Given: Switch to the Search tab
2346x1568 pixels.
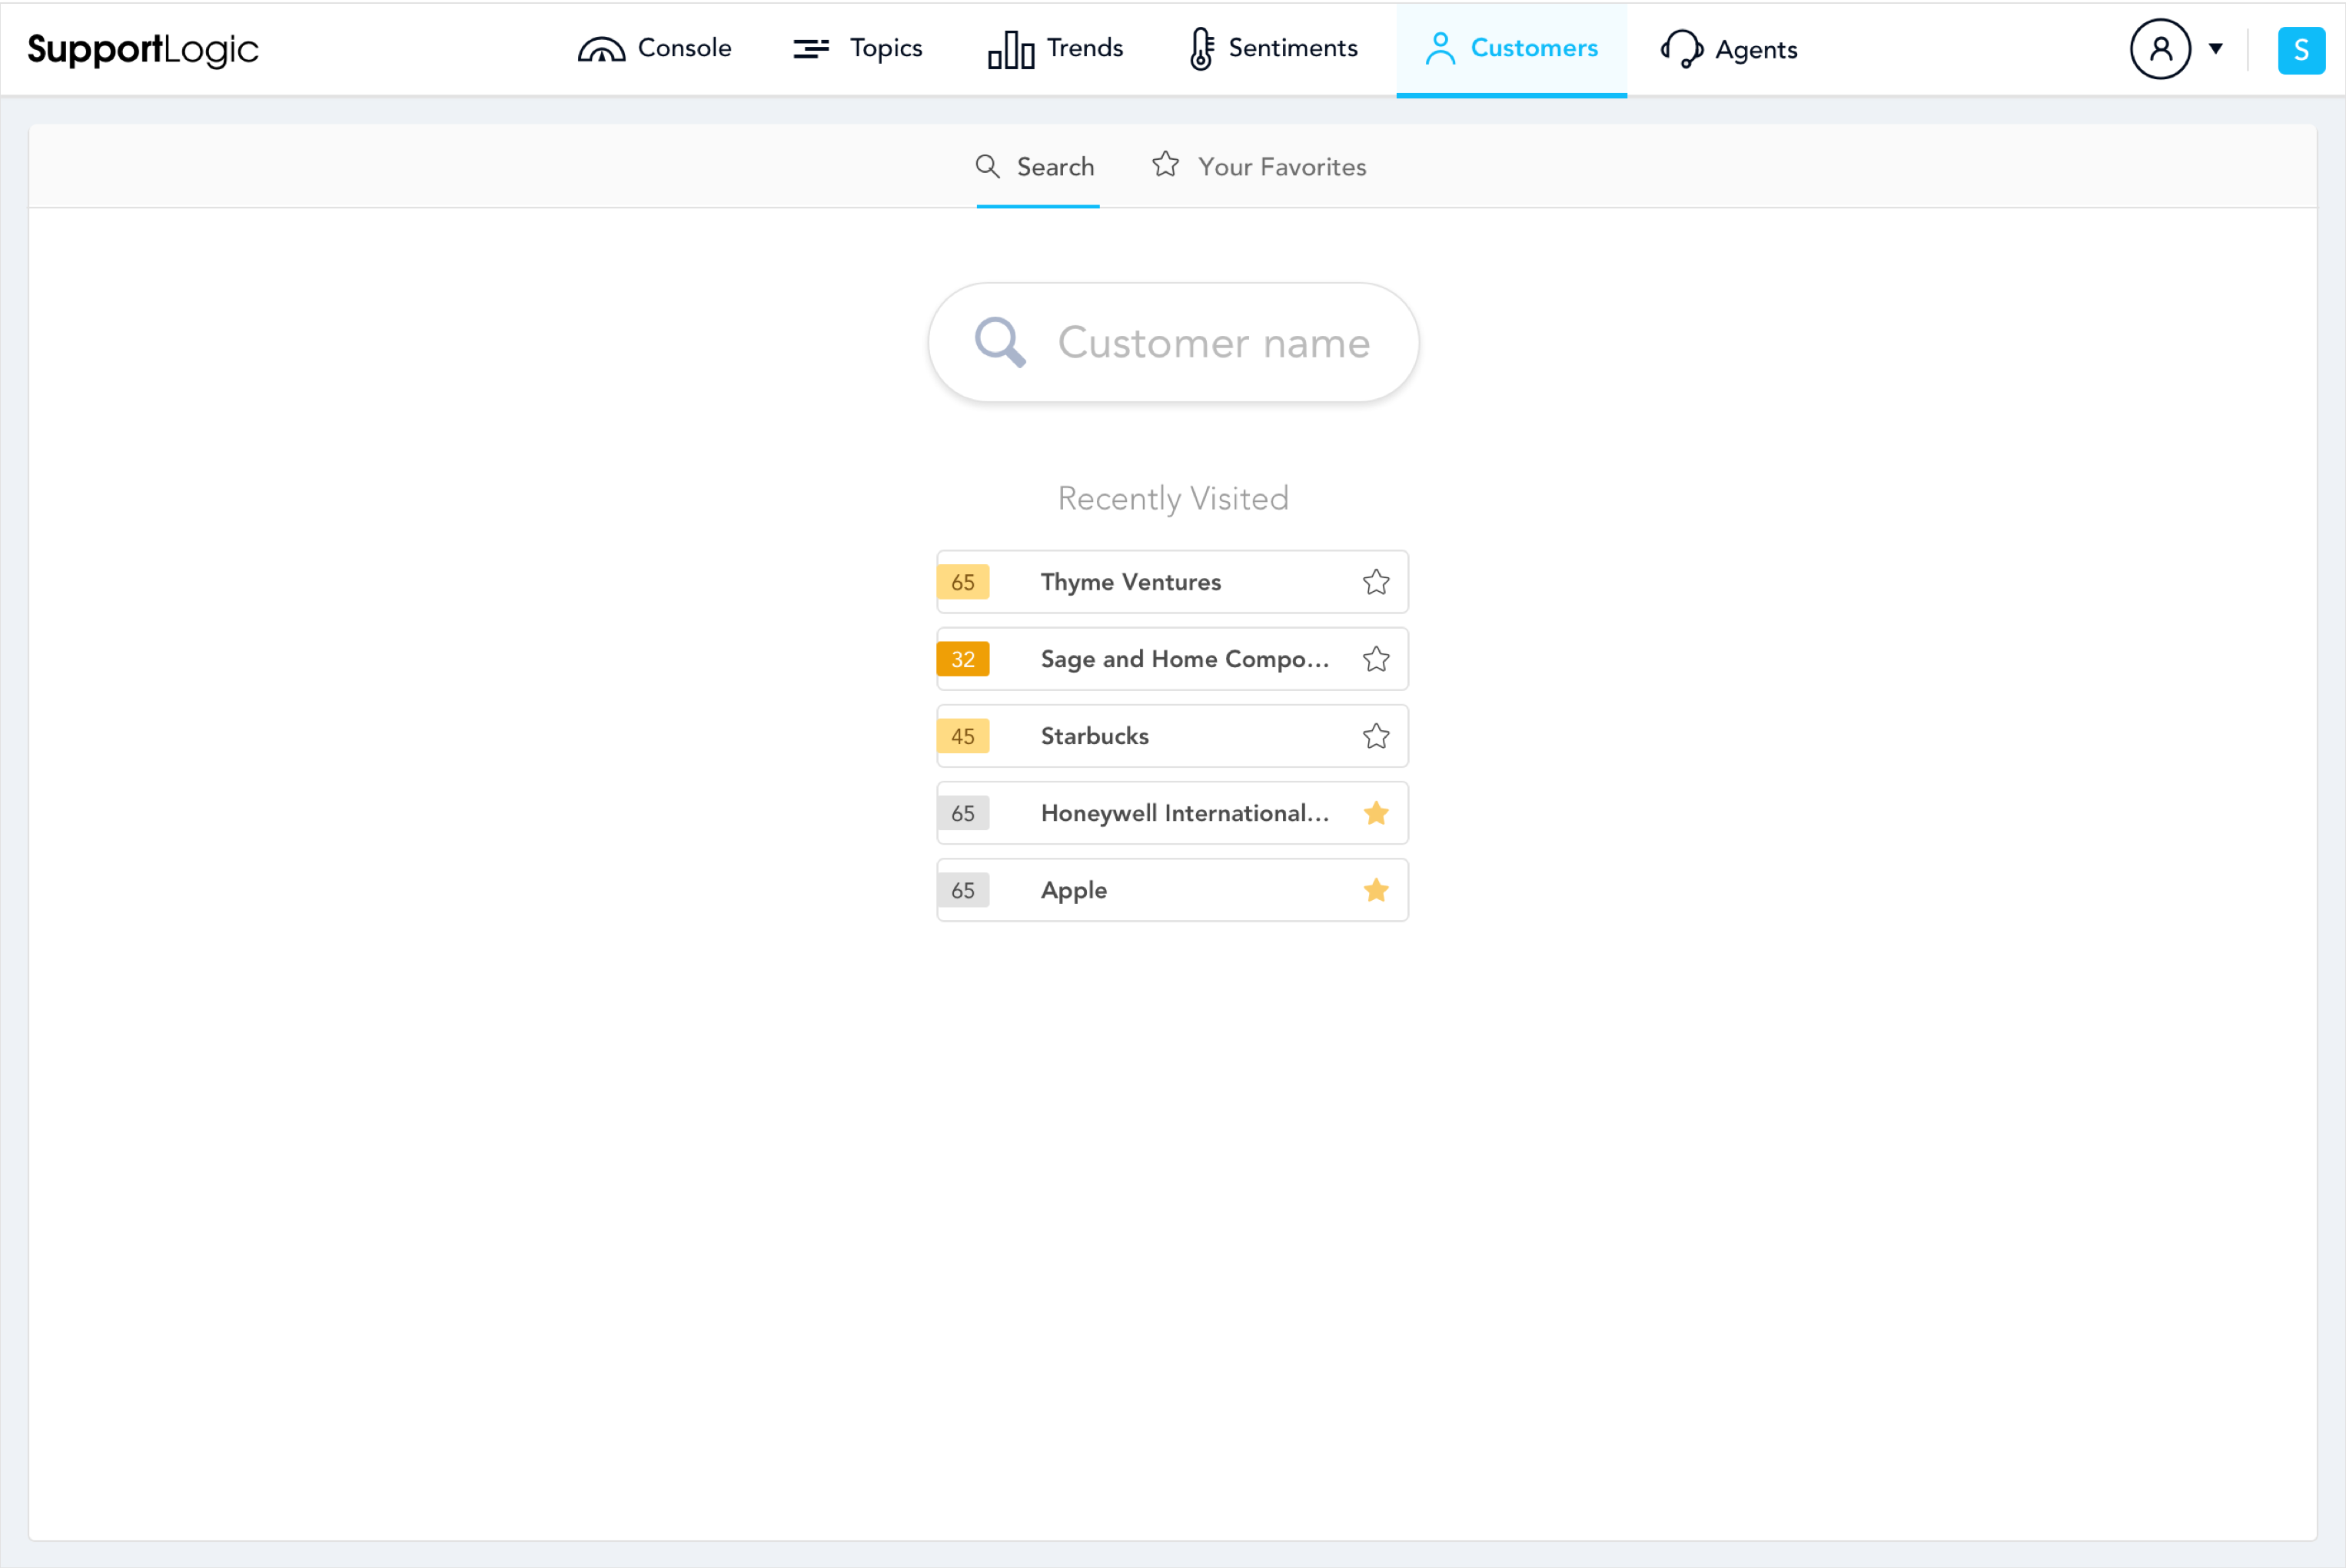Looking at the screenshot, I should 1036,166.
